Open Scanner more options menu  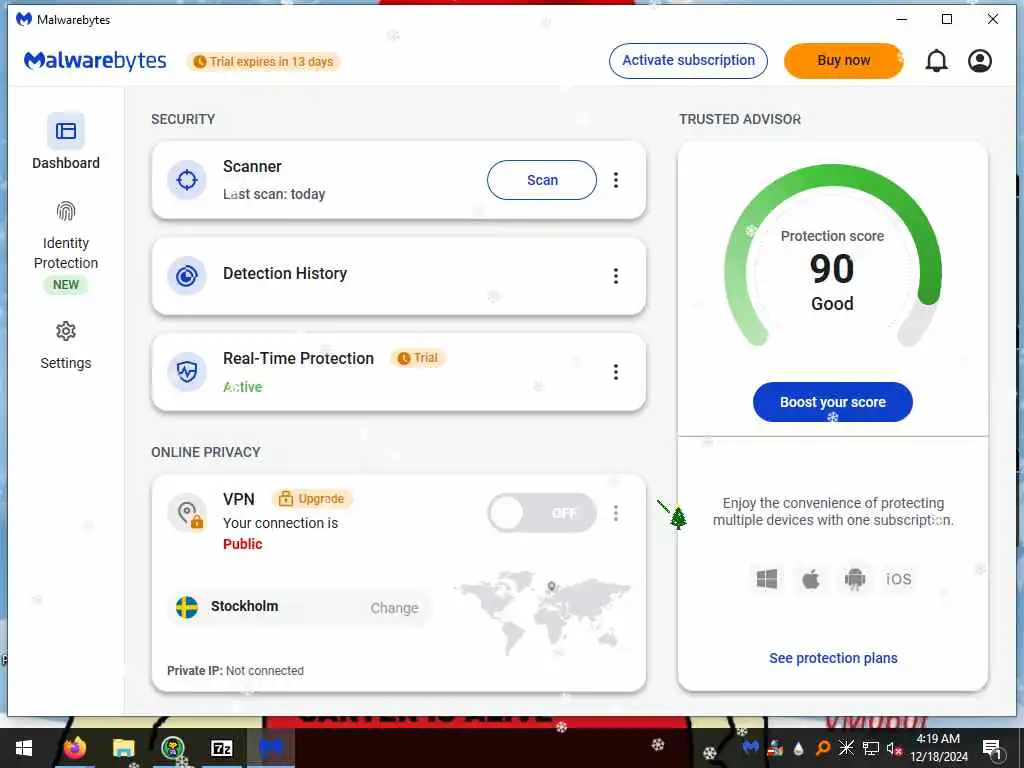coord(616,180)
